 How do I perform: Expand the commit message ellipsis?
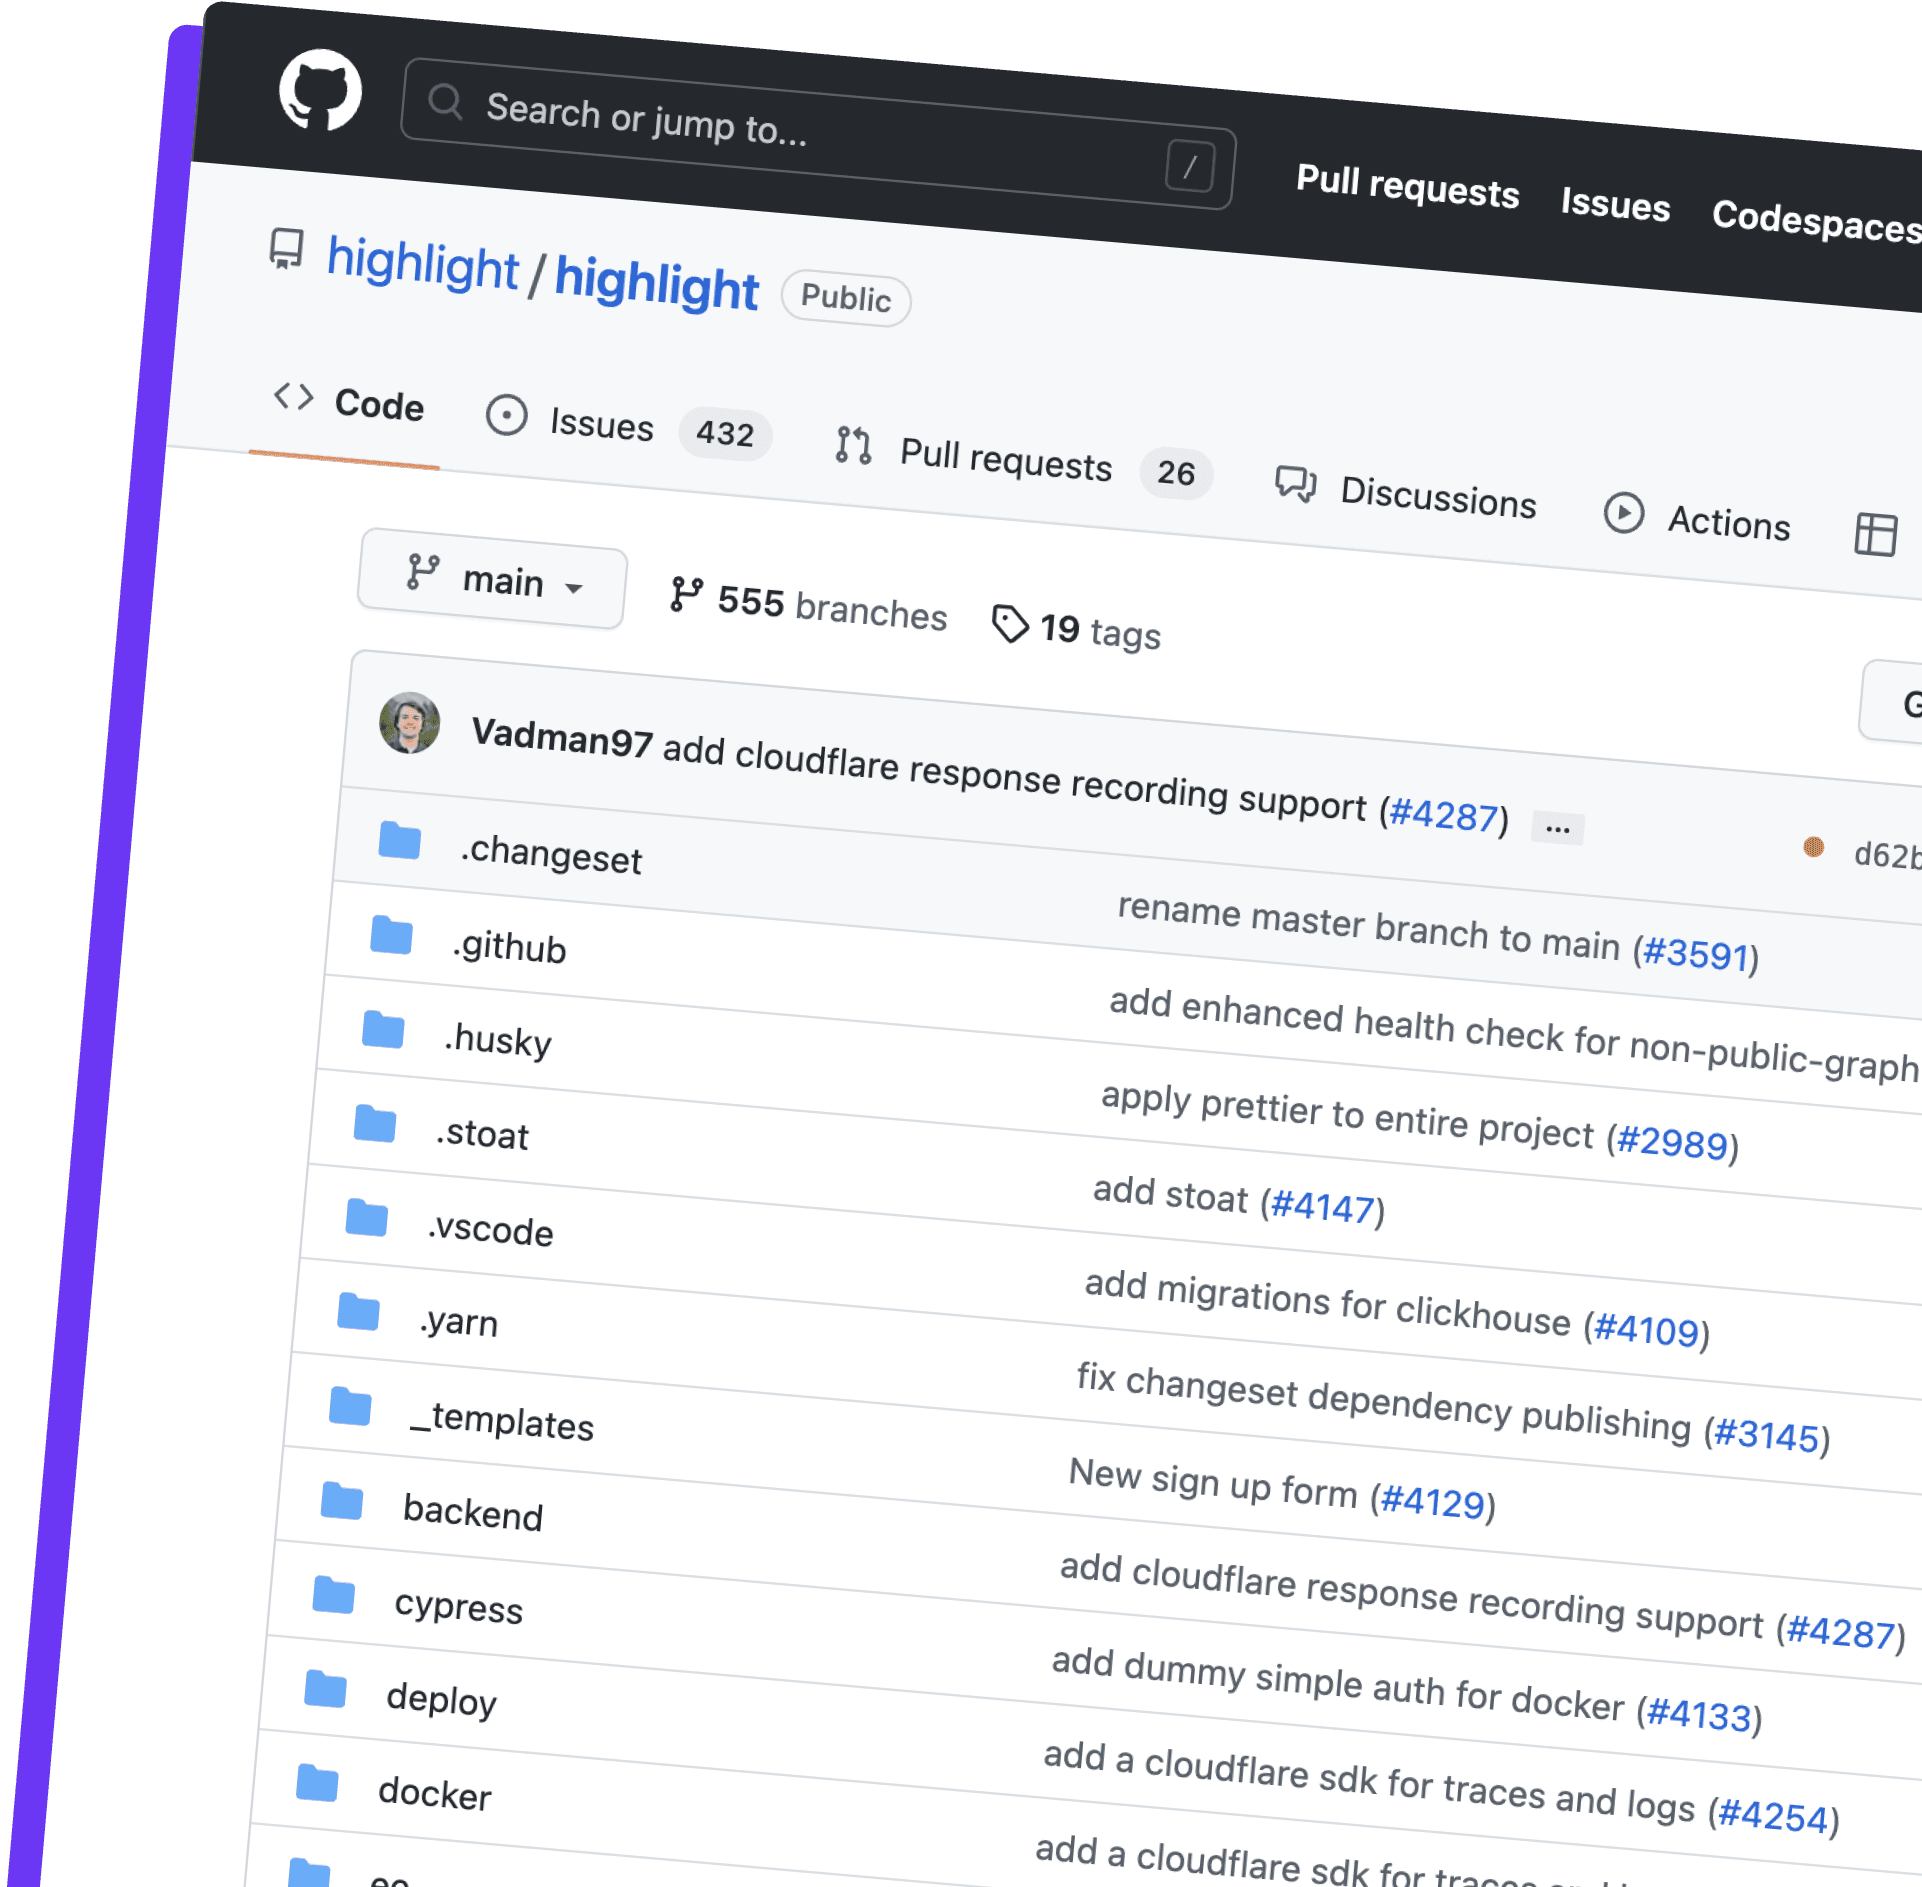(x=1557, y=828)
